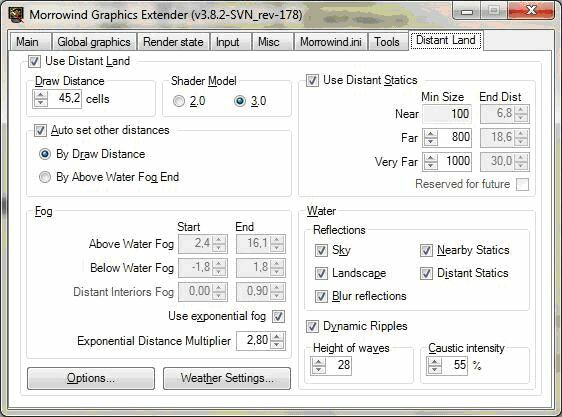The height and width of the screenshot is (417, 562).
Task: Click the Very Far Min Size value 1000
Action: (x=454, y=162)
